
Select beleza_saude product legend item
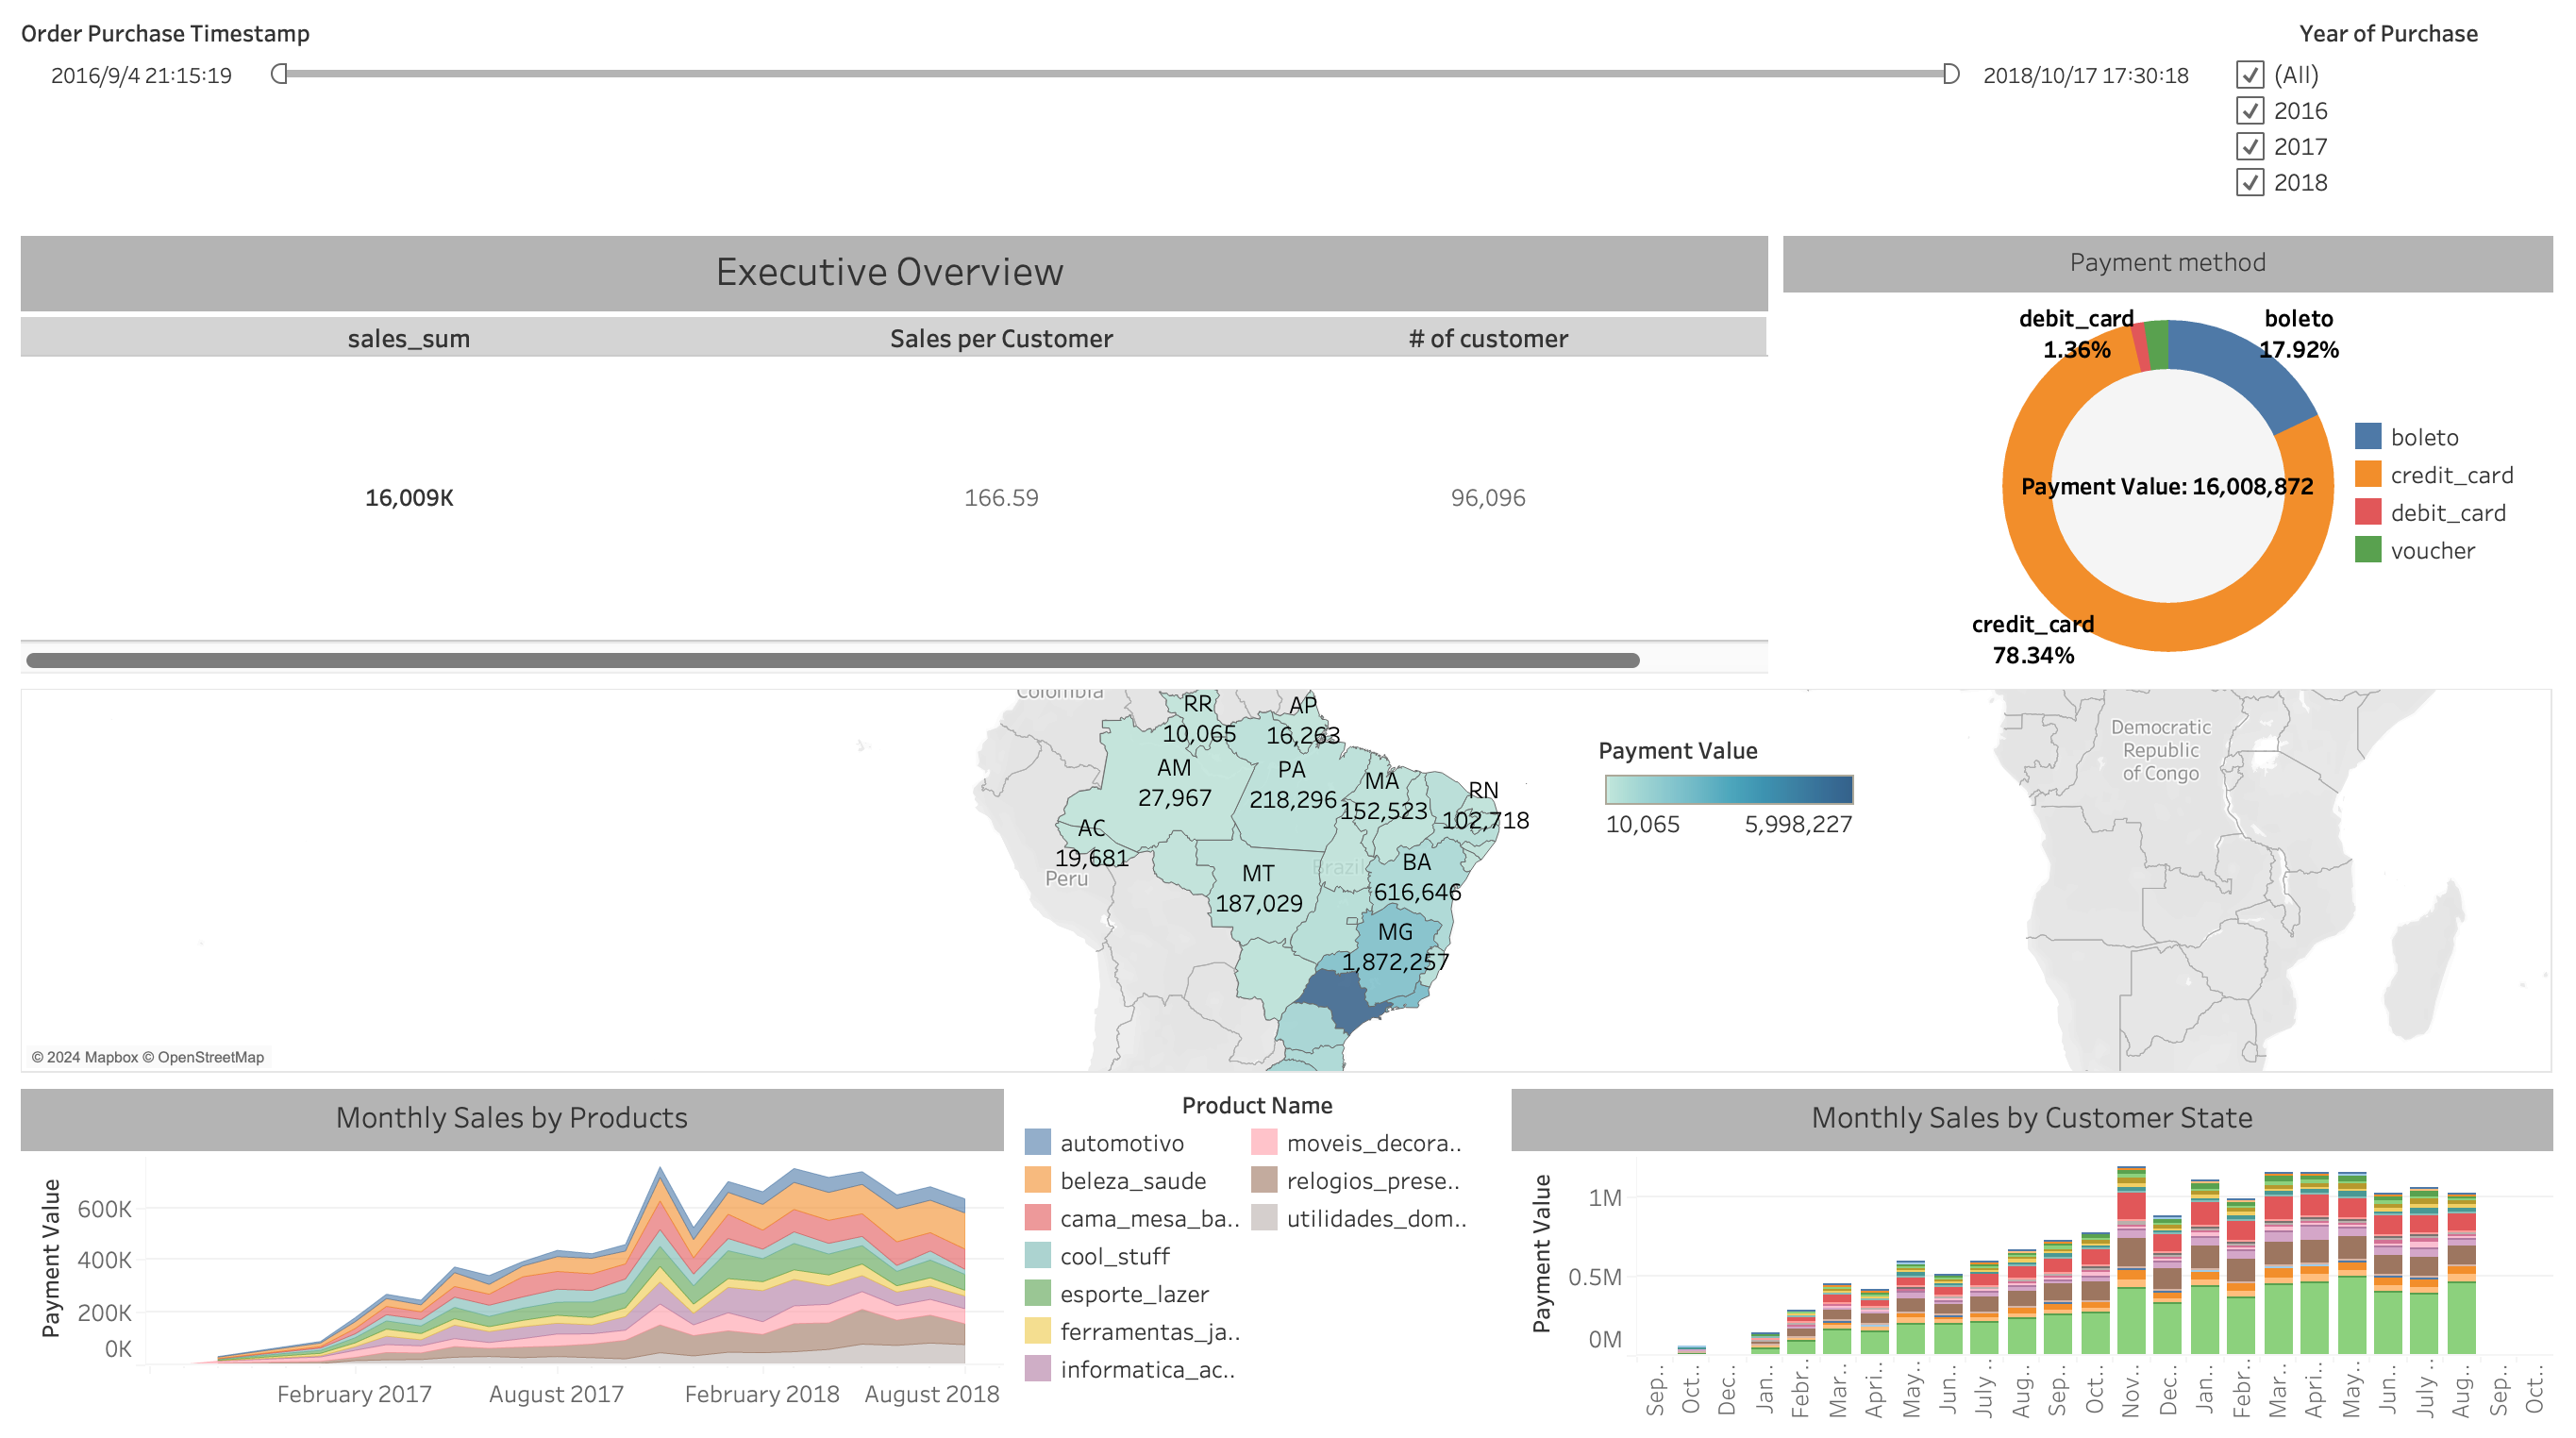(1132, 1181)
